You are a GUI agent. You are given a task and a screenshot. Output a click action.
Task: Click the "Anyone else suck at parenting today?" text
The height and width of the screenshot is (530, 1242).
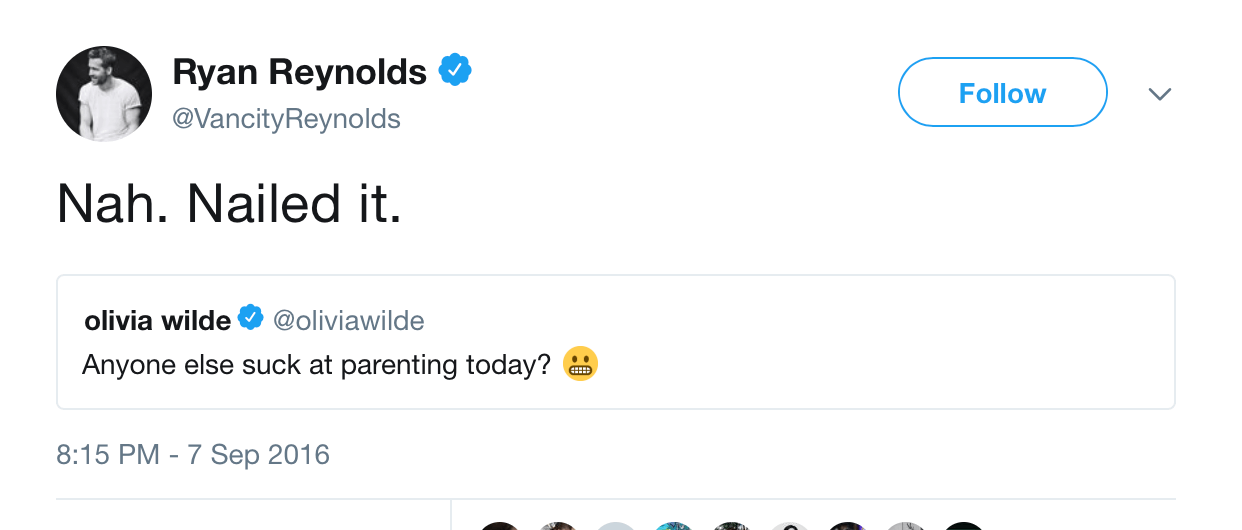click(316, 365)
